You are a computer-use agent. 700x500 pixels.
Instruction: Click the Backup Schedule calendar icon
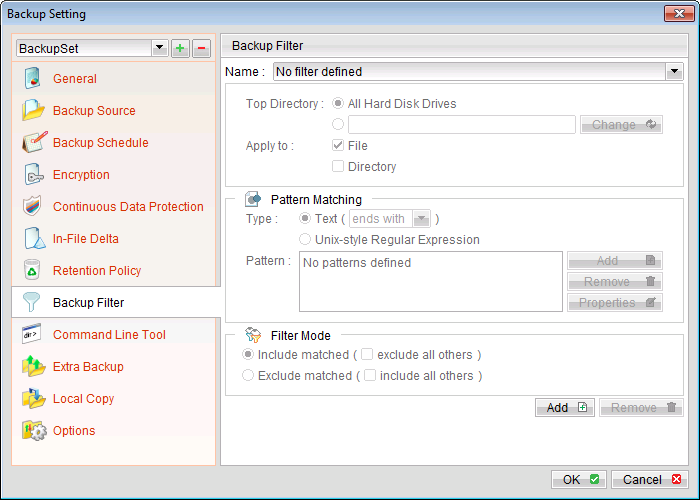click(34, 142)
